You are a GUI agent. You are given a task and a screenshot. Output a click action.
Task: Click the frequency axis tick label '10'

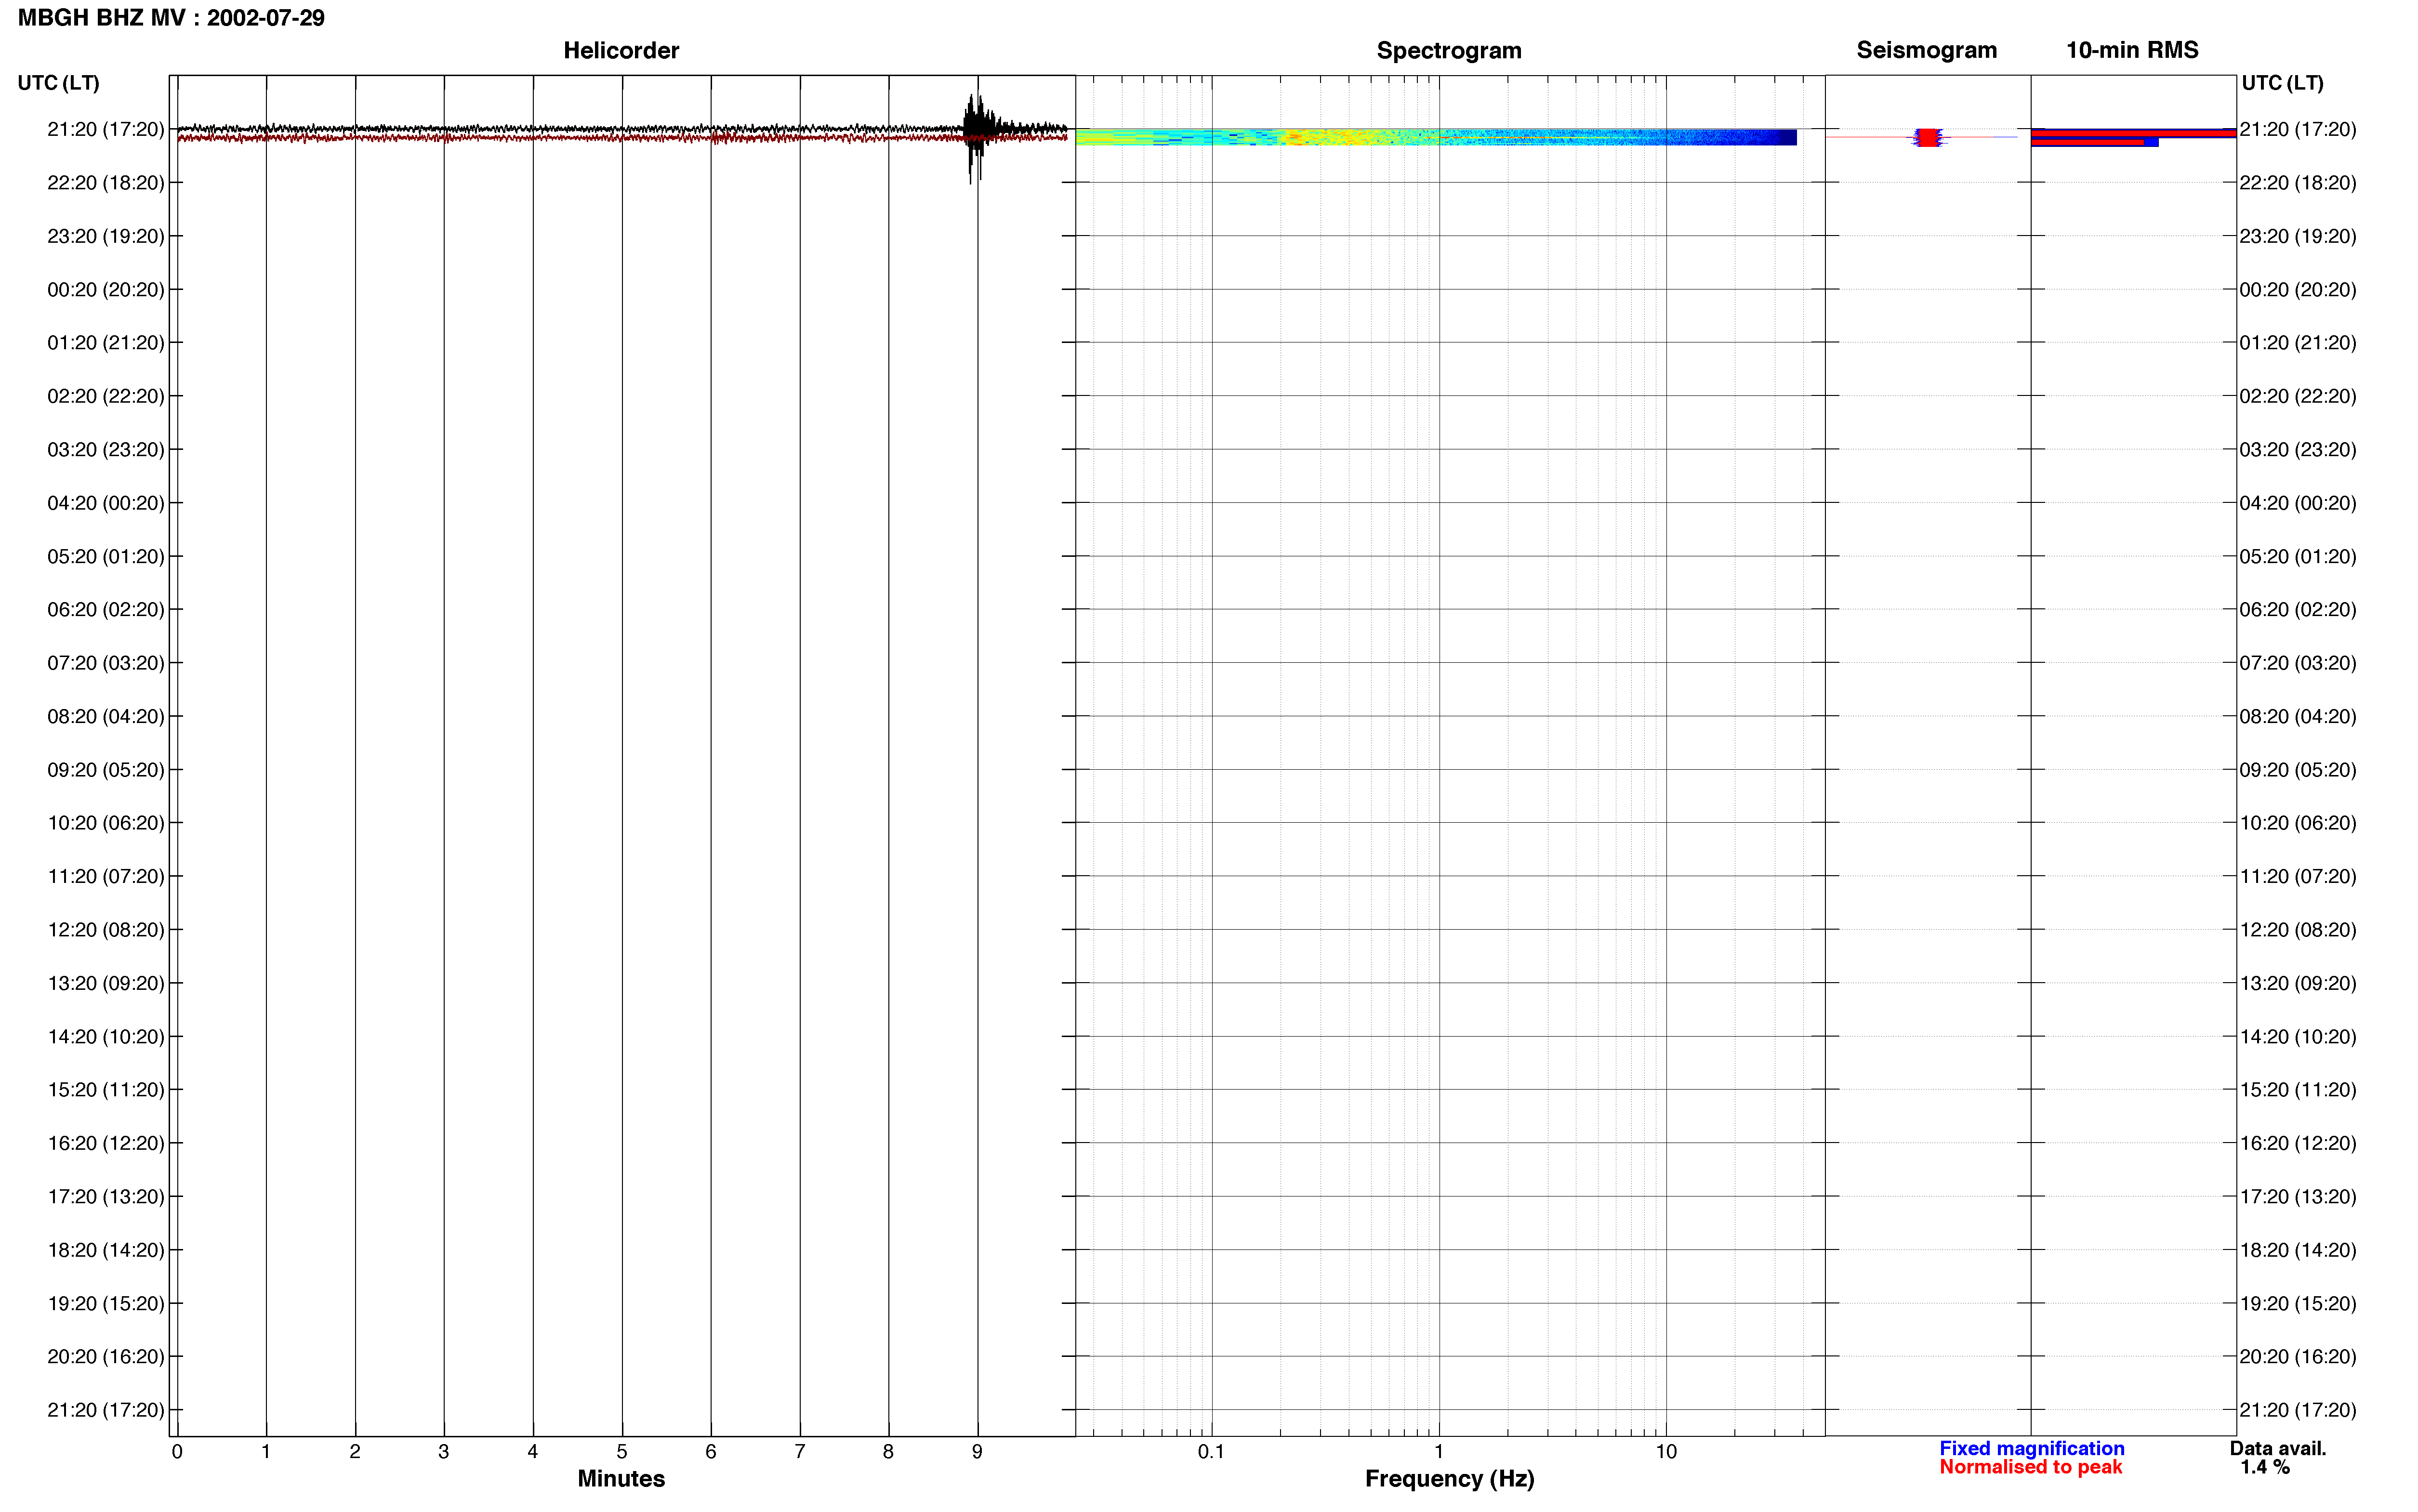point(1666,1452)
